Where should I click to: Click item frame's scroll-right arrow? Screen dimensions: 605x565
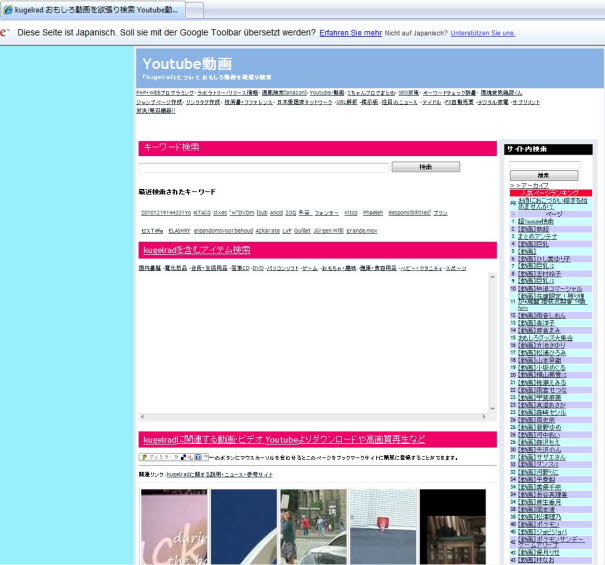click(x=484, y=416)
